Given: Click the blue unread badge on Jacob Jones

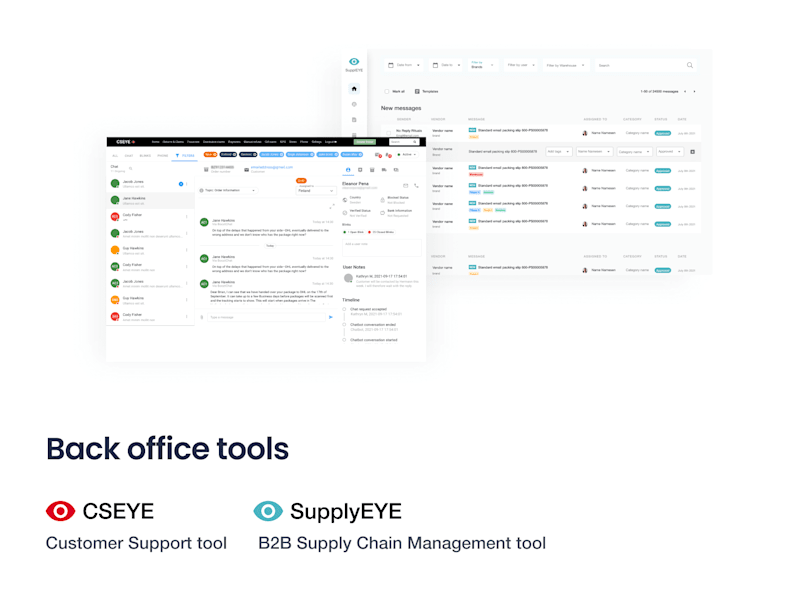Looking at the screenshot, I should [181, 184].
